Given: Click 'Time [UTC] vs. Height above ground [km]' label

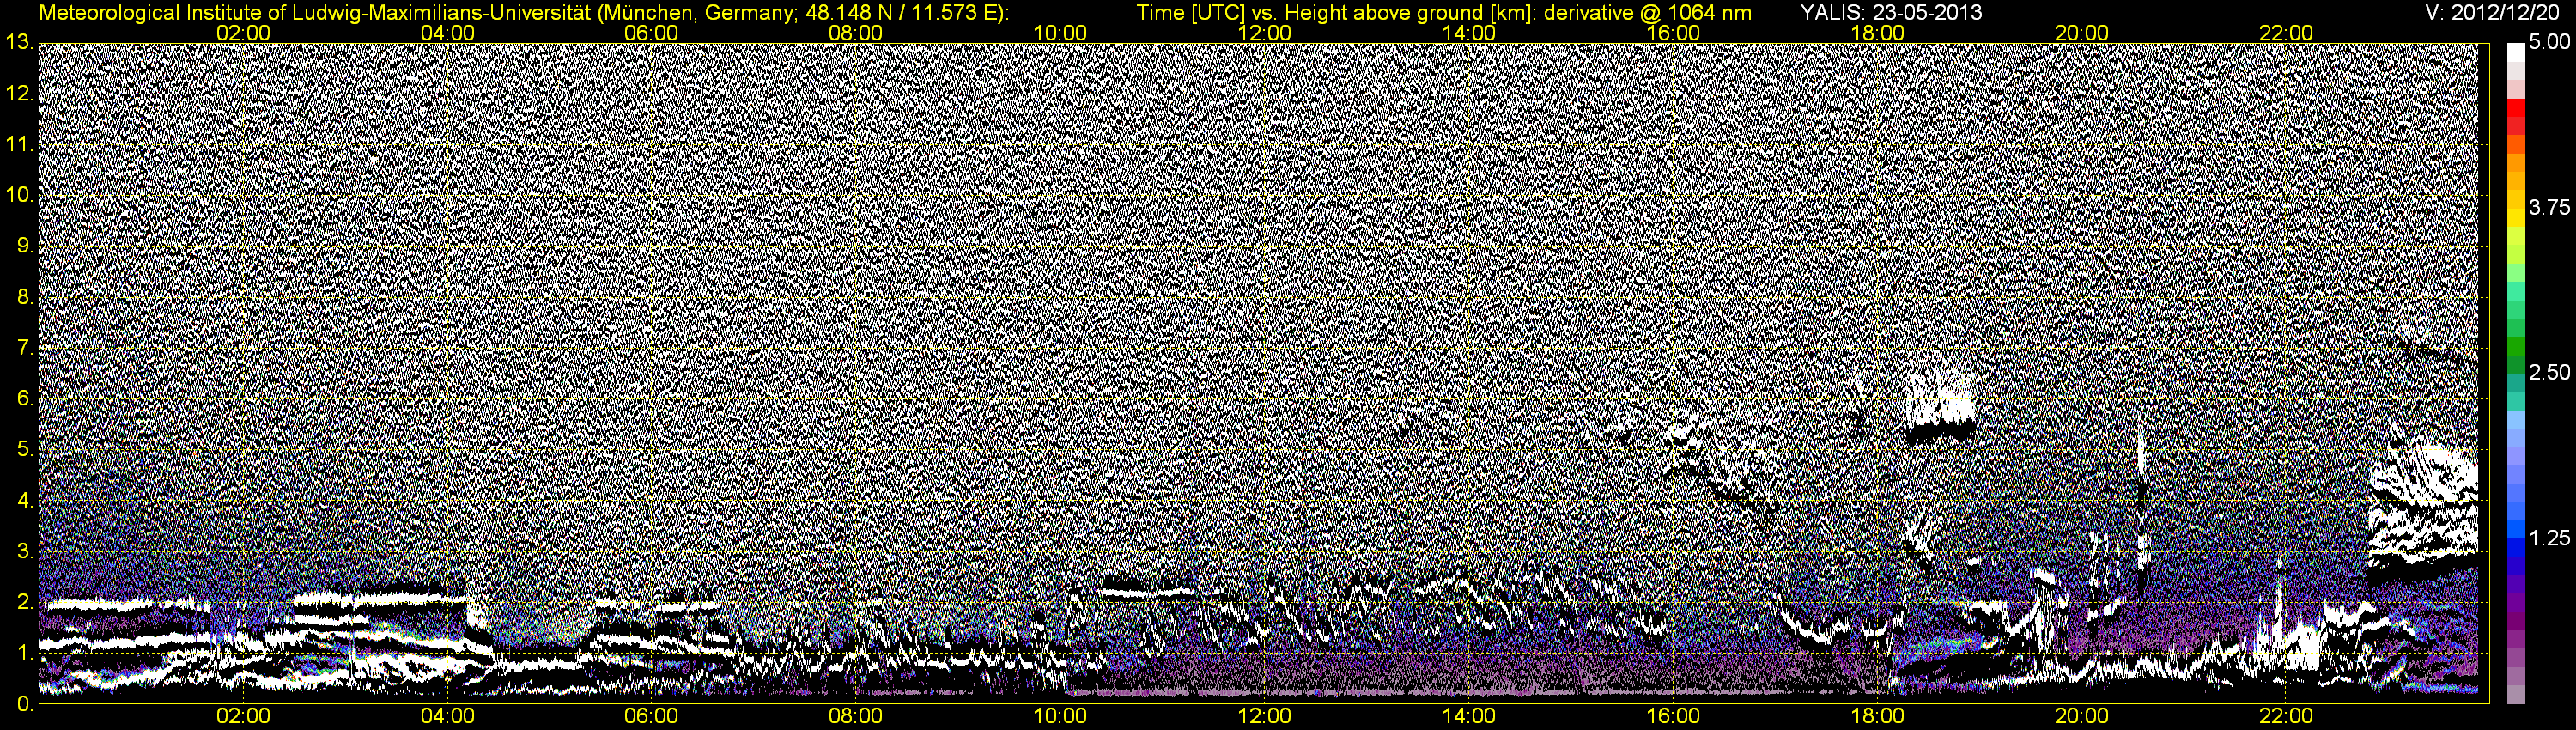Looking at the screenshot, I should click(x=1330, y=12).
